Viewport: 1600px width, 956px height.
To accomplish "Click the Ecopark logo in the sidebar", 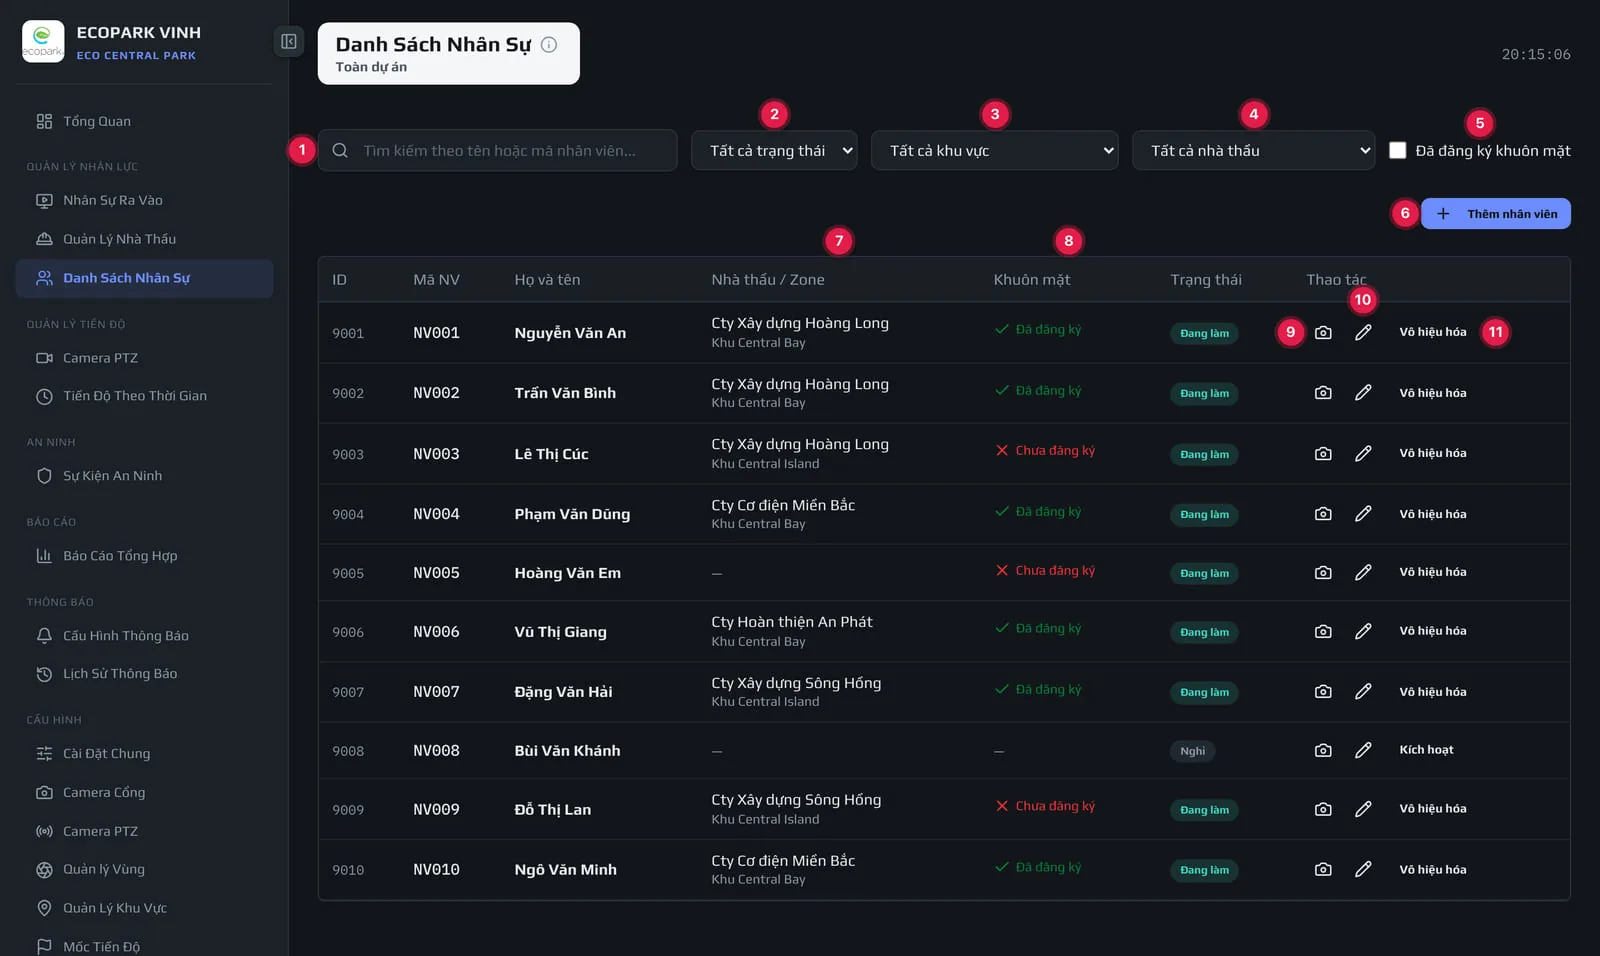I will point(43,42).
